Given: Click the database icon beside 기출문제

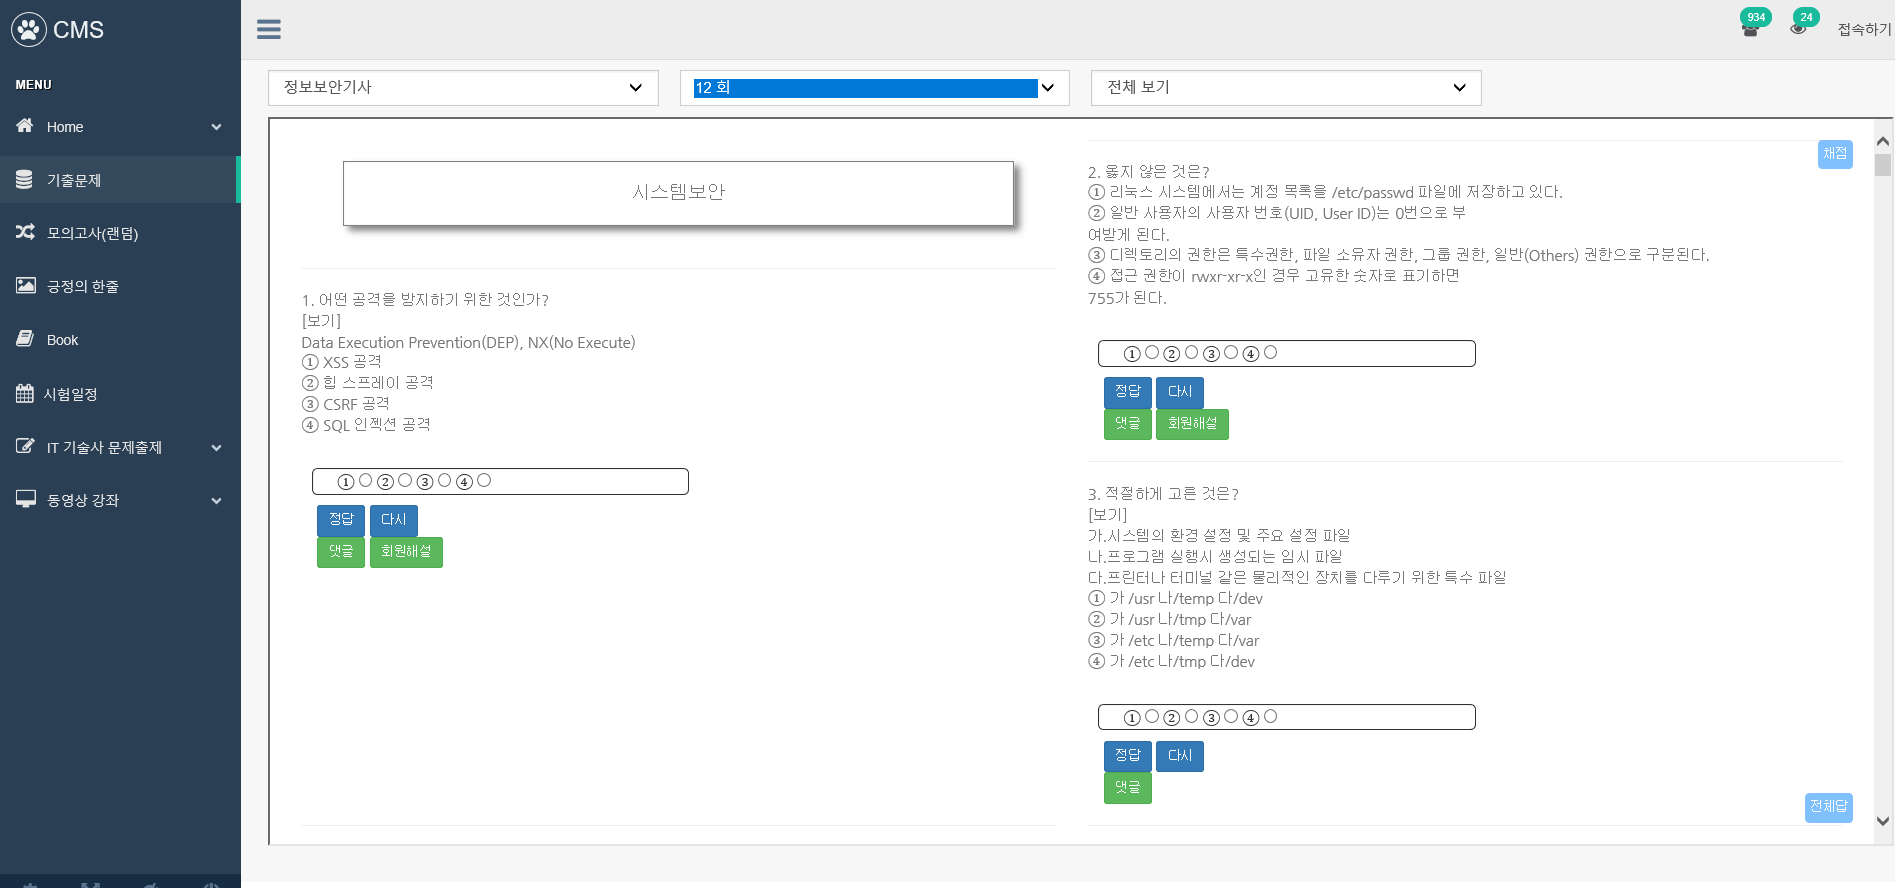Looking at the screenshot, I should pyautogui.click(x=25, y=180).
